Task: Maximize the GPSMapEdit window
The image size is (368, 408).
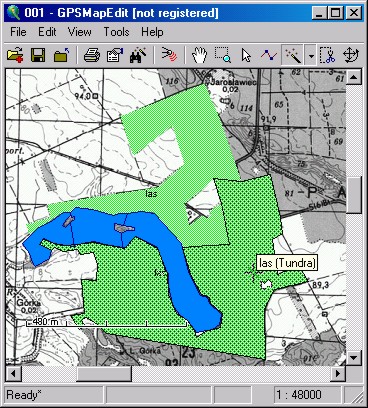Action: click(x=335, y=13)
